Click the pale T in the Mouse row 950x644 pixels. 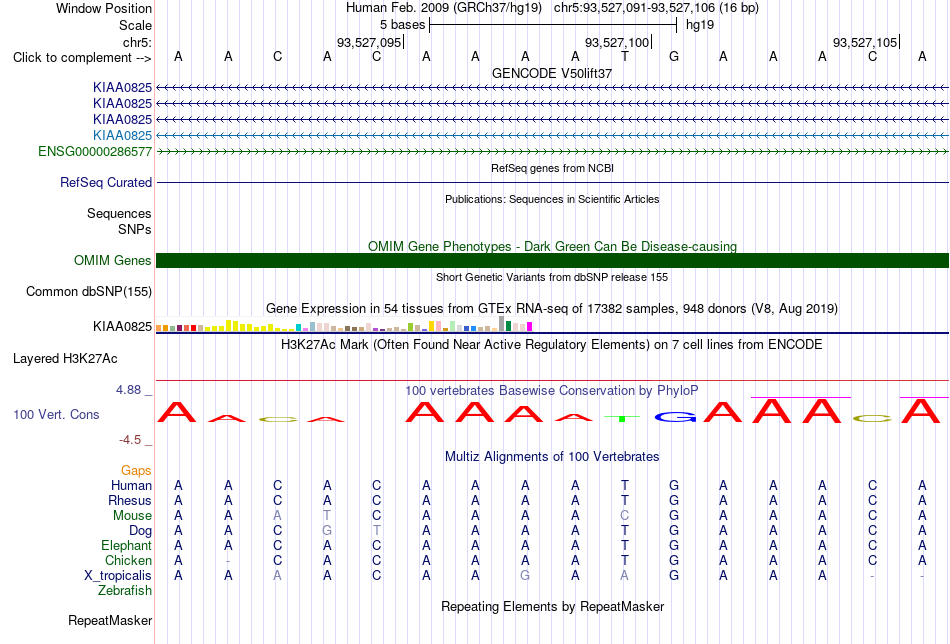327,516
